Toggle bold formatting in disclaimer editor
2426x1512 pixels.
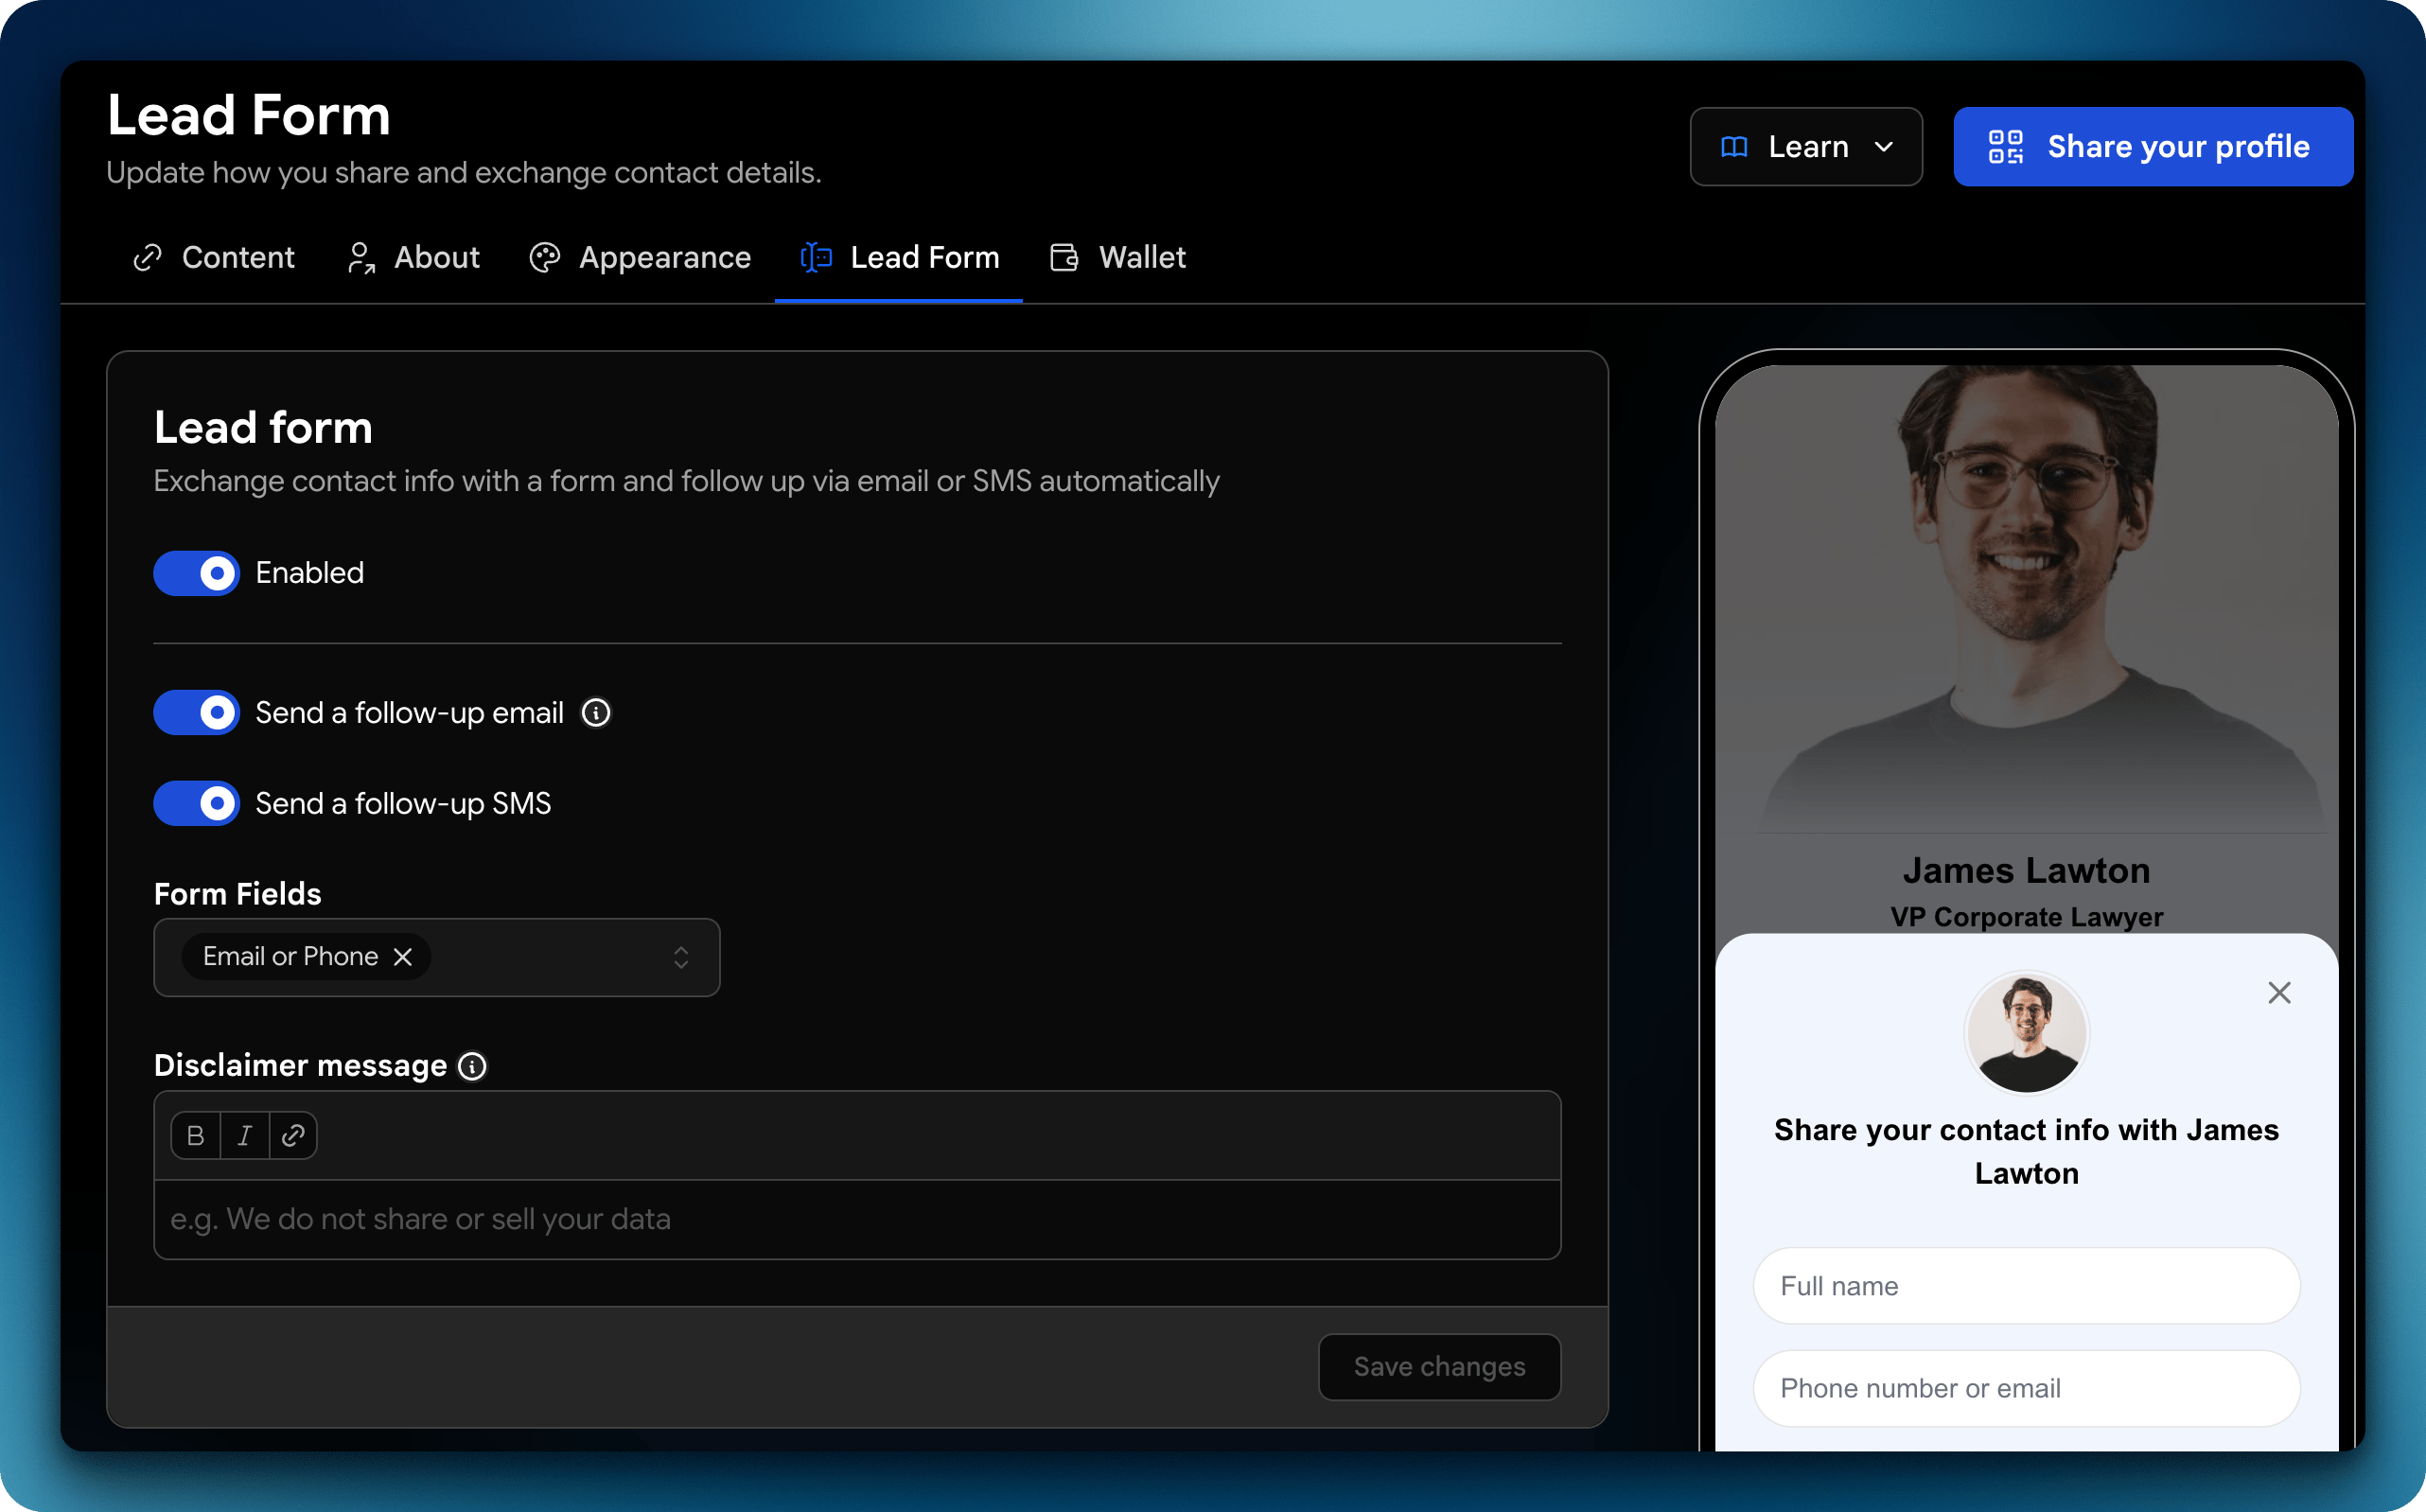click(196, 1135)
